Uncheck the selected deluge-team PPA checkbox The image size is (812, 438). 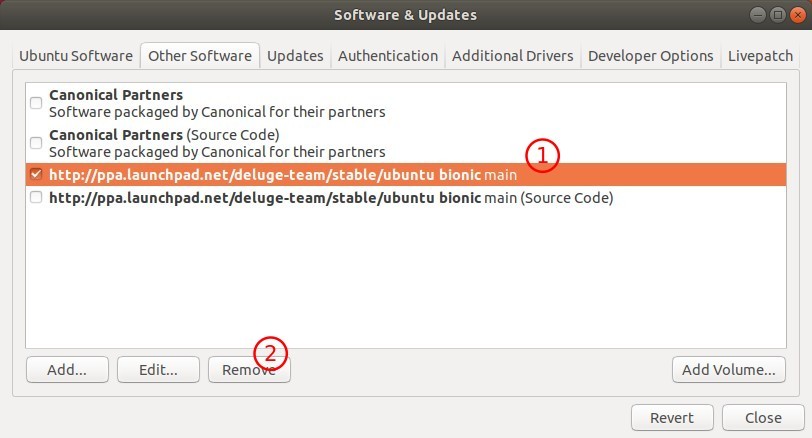36,174
